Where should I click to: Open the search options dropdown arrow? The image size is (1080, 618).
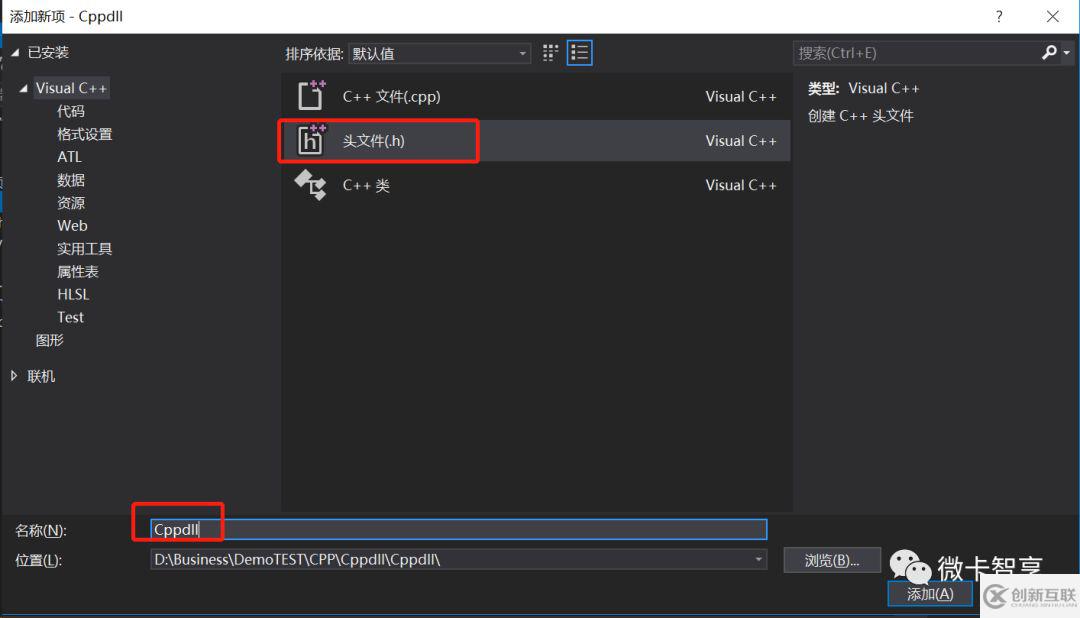pos(1066,52)
